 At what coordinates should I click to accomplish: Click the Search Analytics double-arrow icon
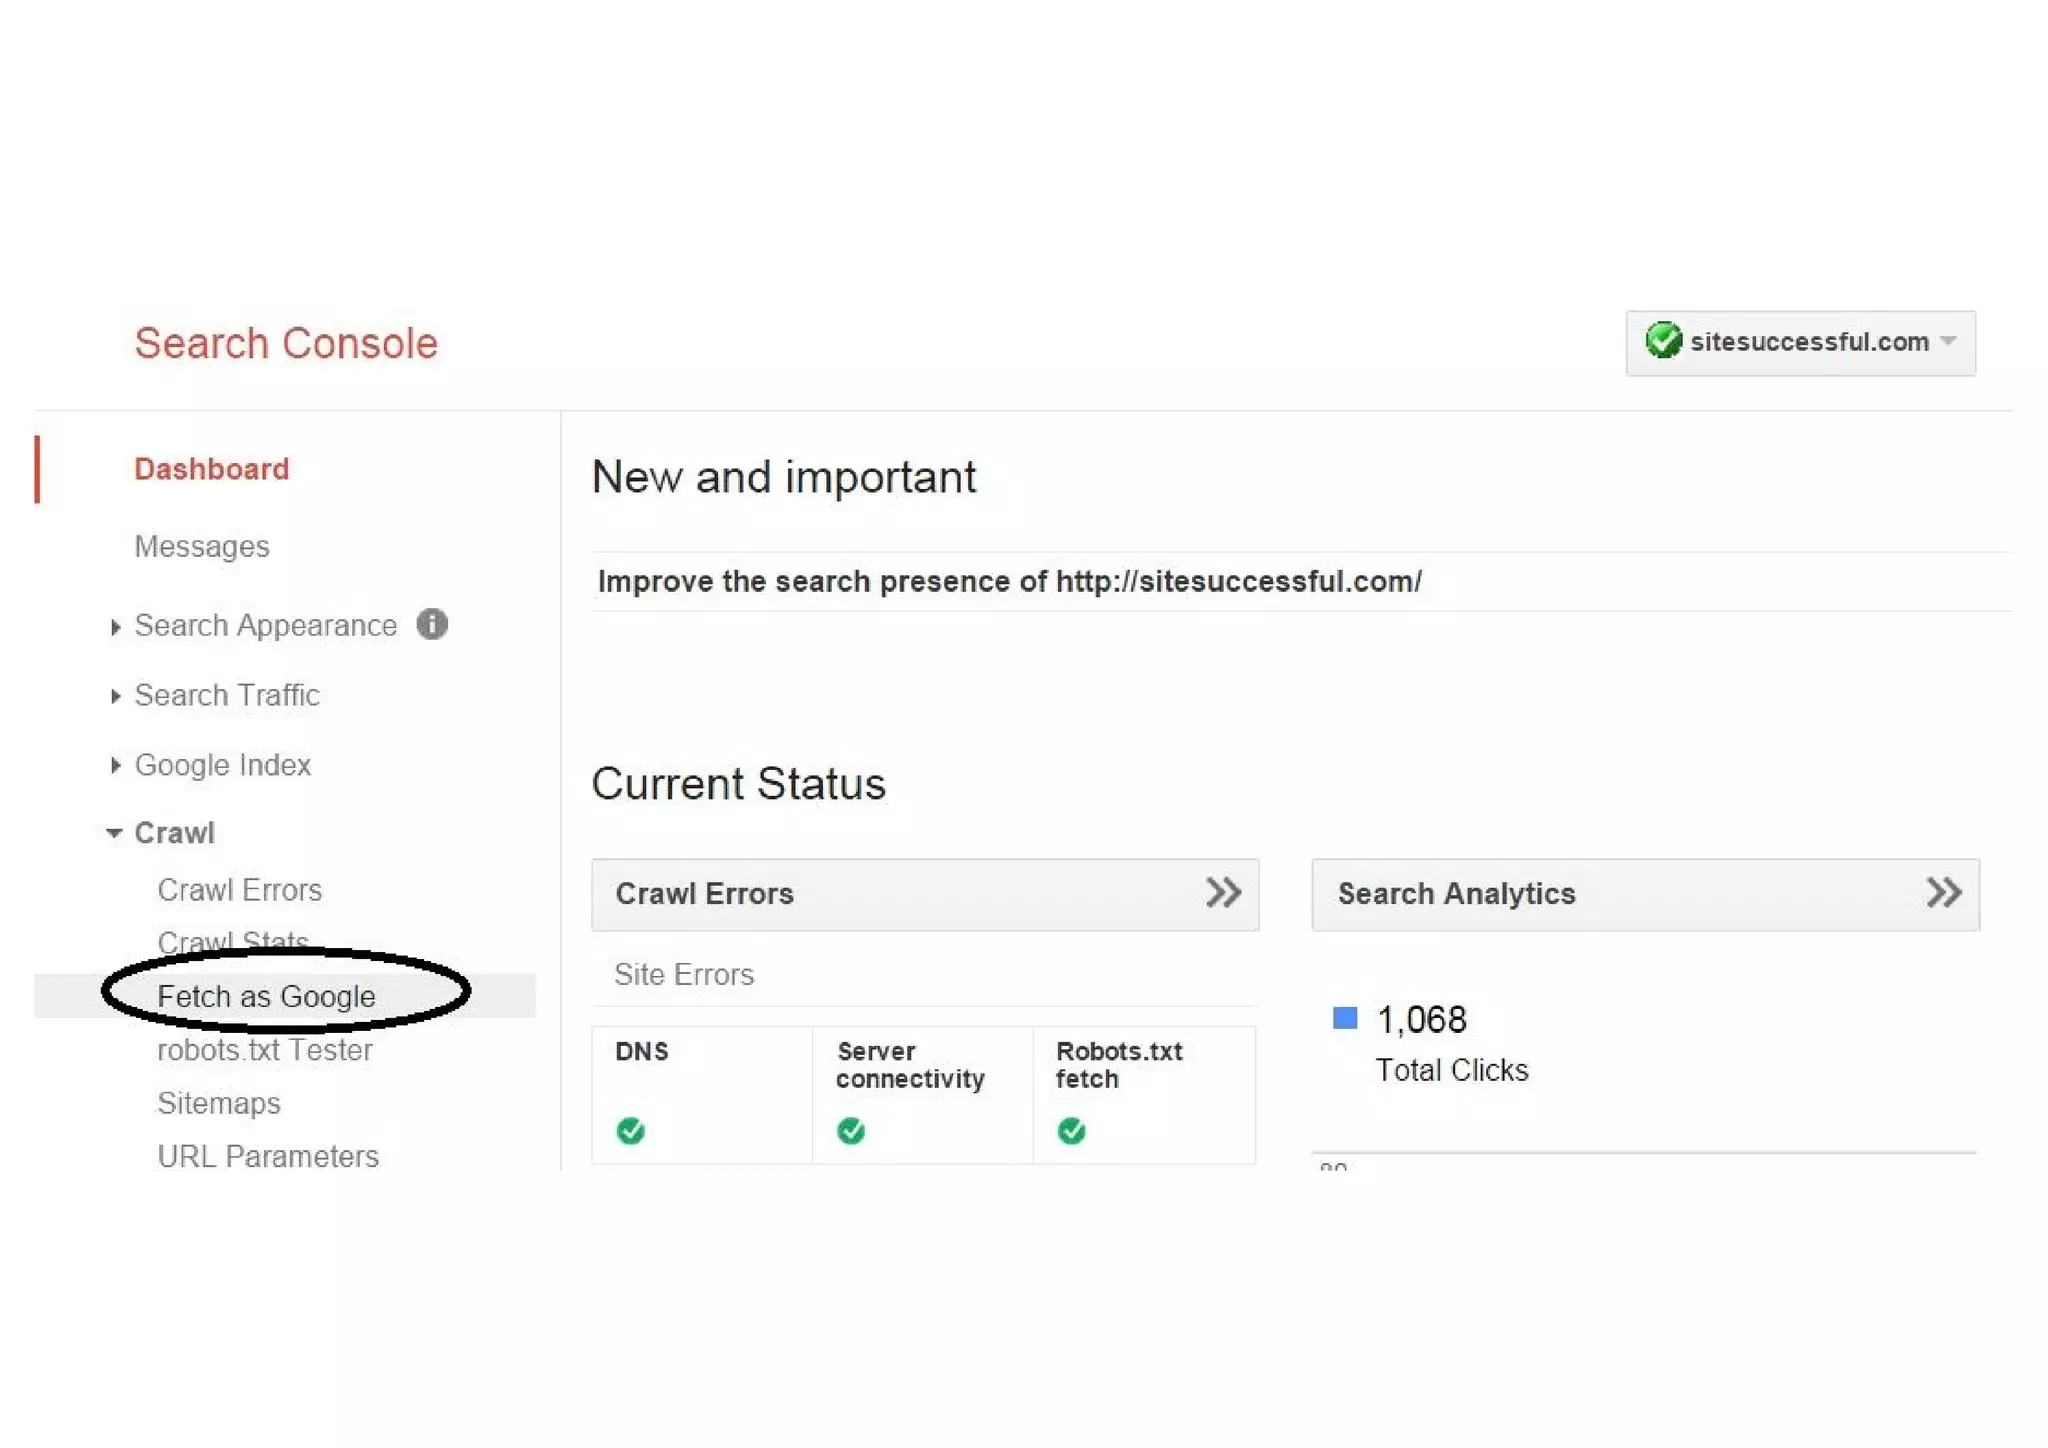1944,893
